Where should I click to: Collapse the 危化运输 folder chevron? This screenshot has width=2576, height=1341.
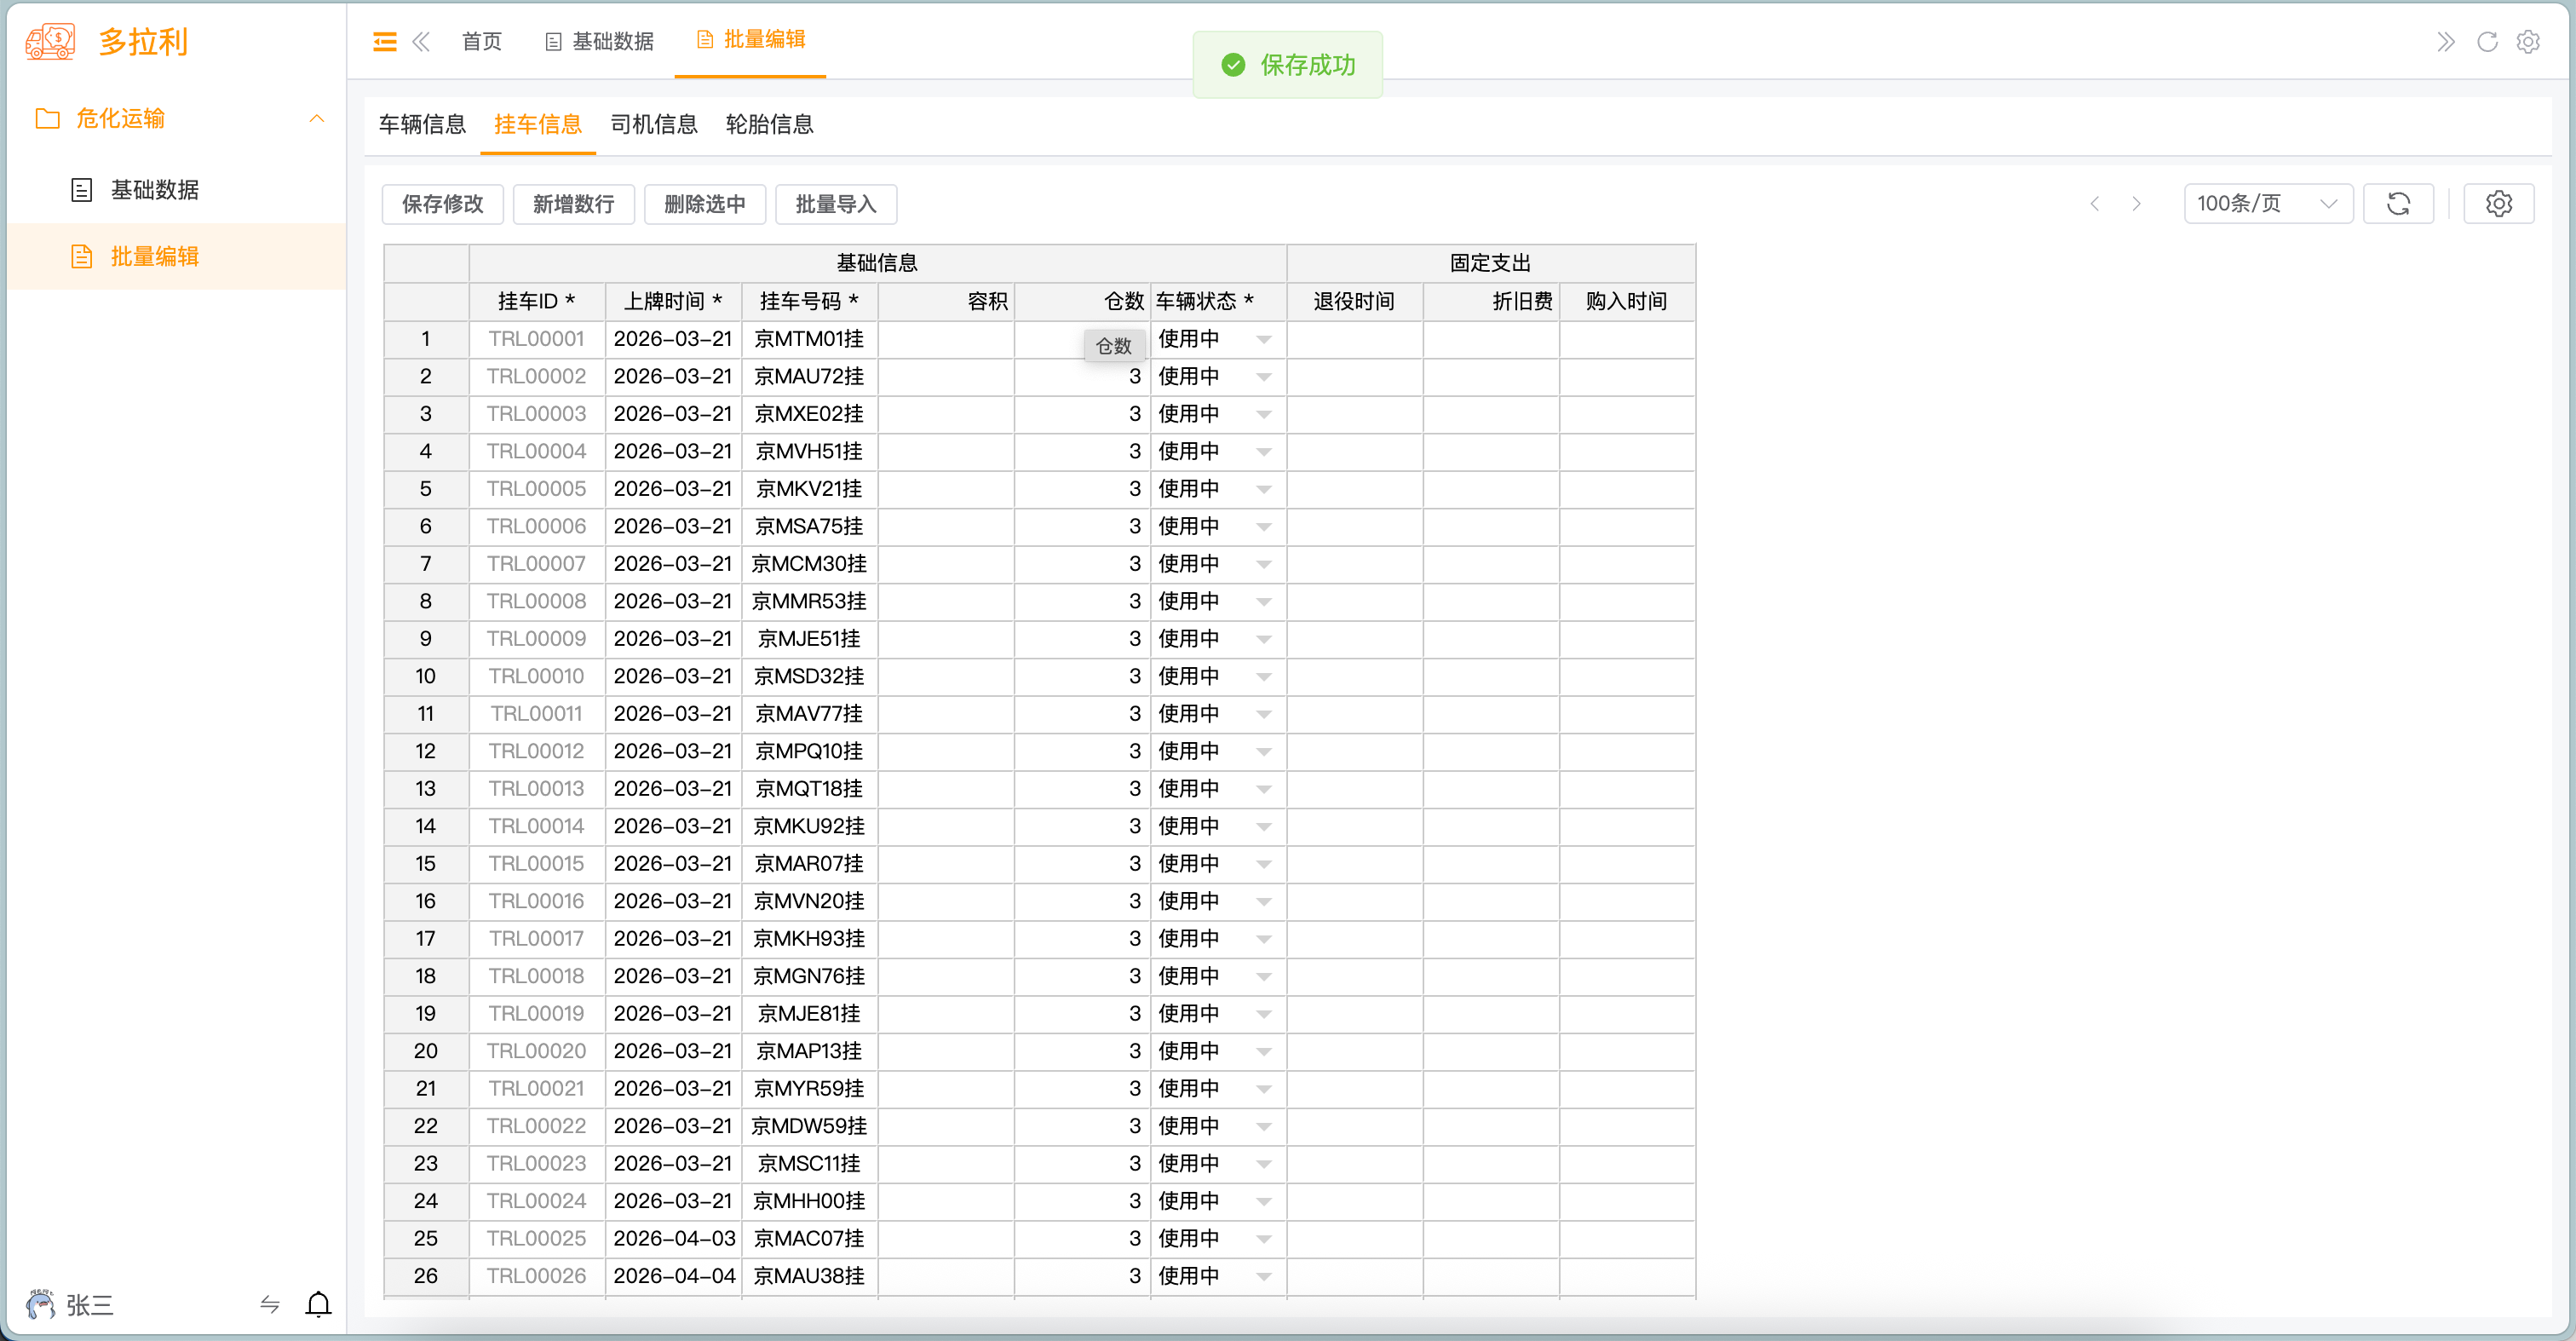click(x=317, y=118)
